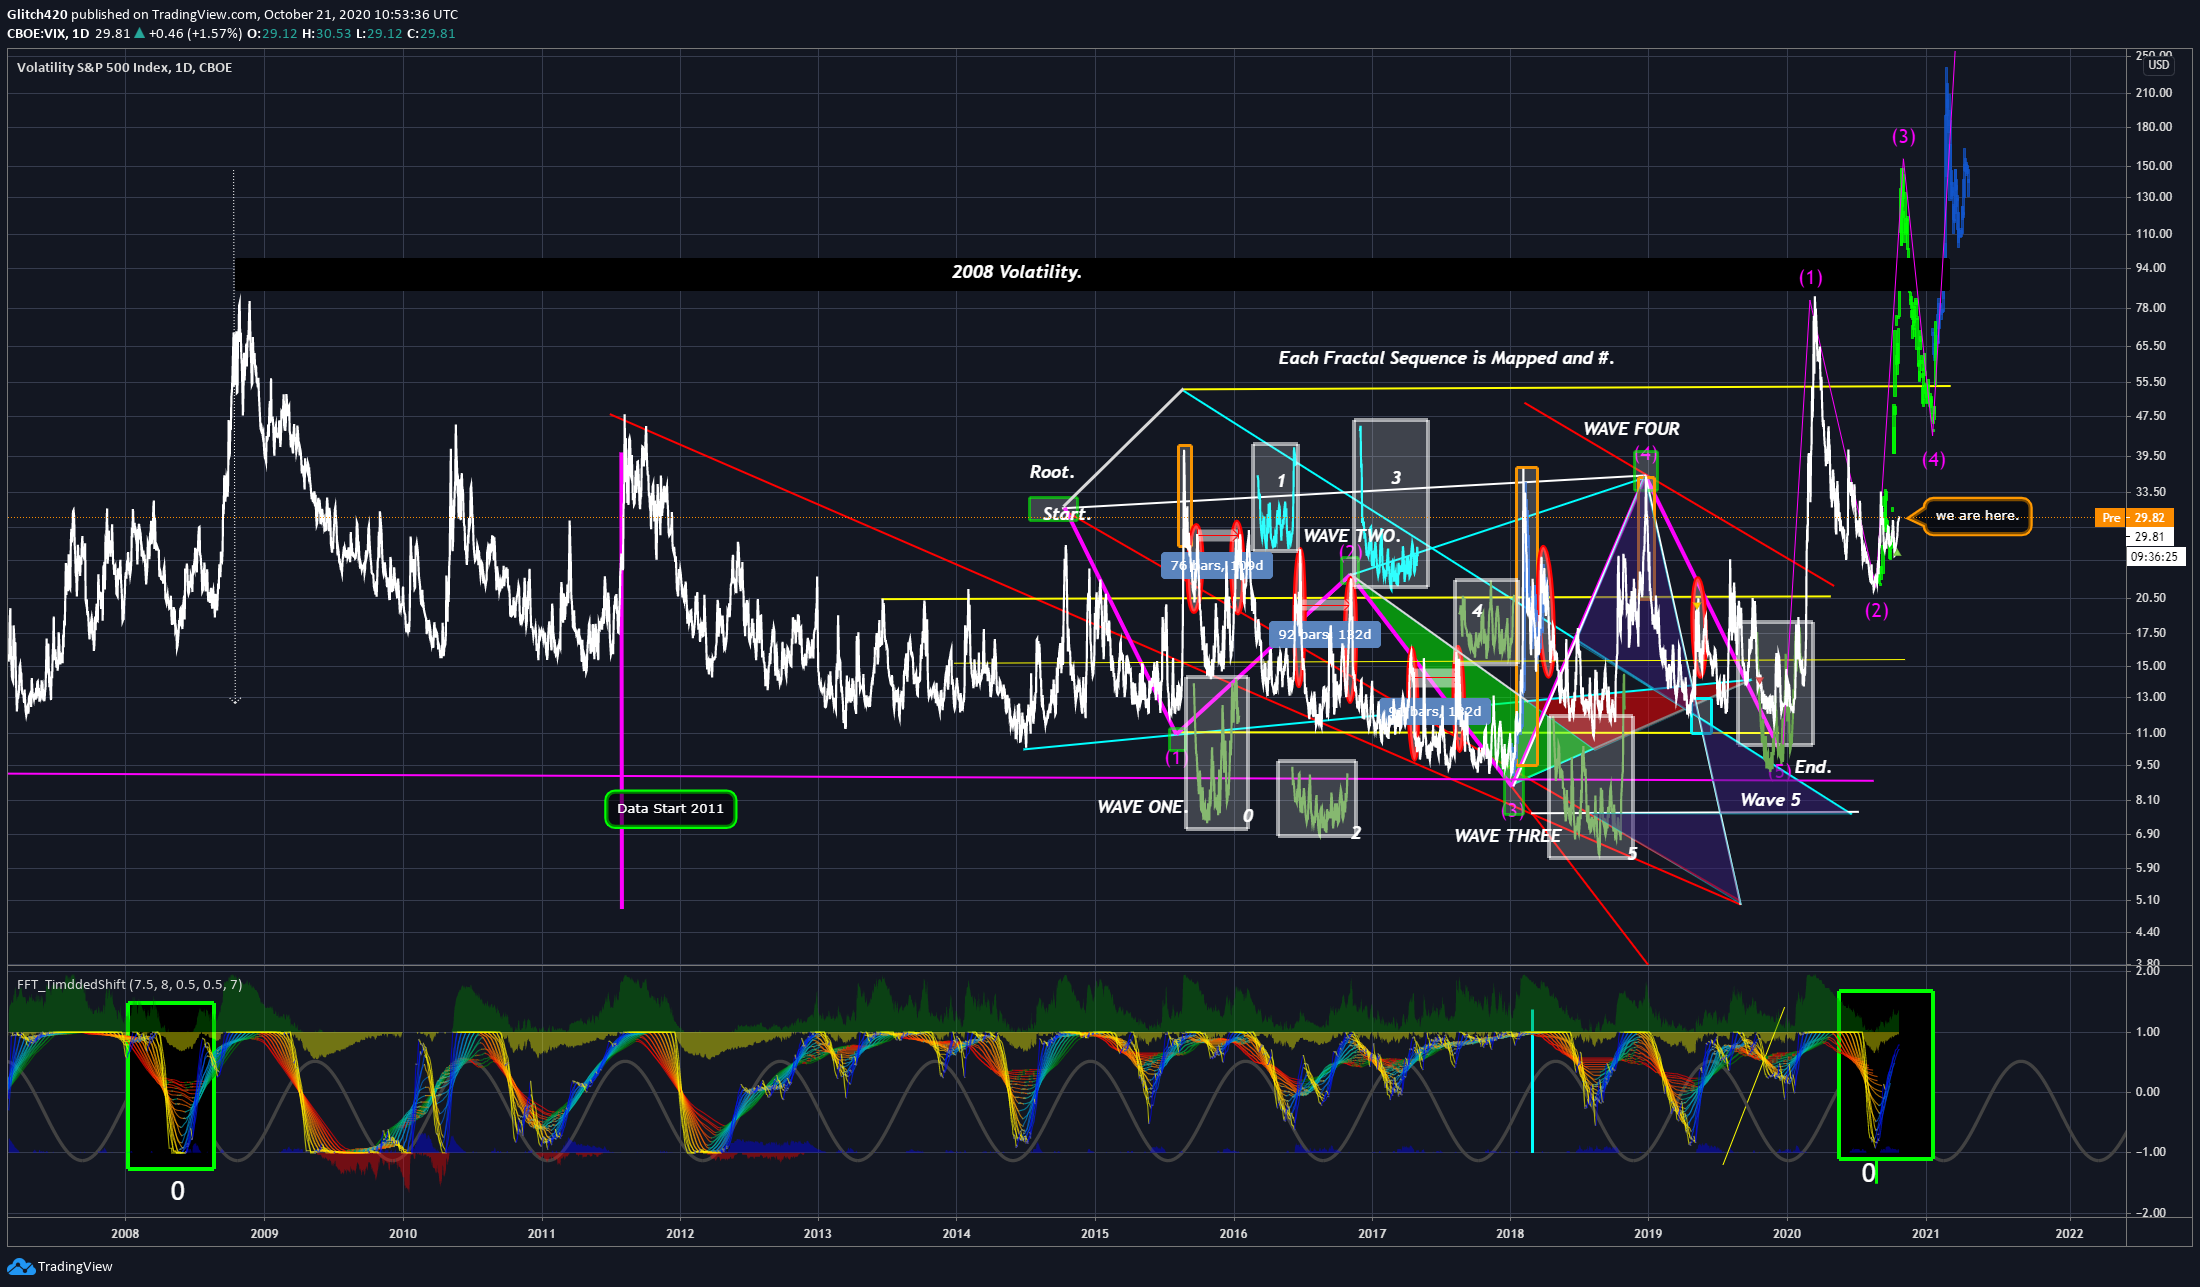Select 2014 on the time axis

pyautogui.click(x=956, y=1233)
